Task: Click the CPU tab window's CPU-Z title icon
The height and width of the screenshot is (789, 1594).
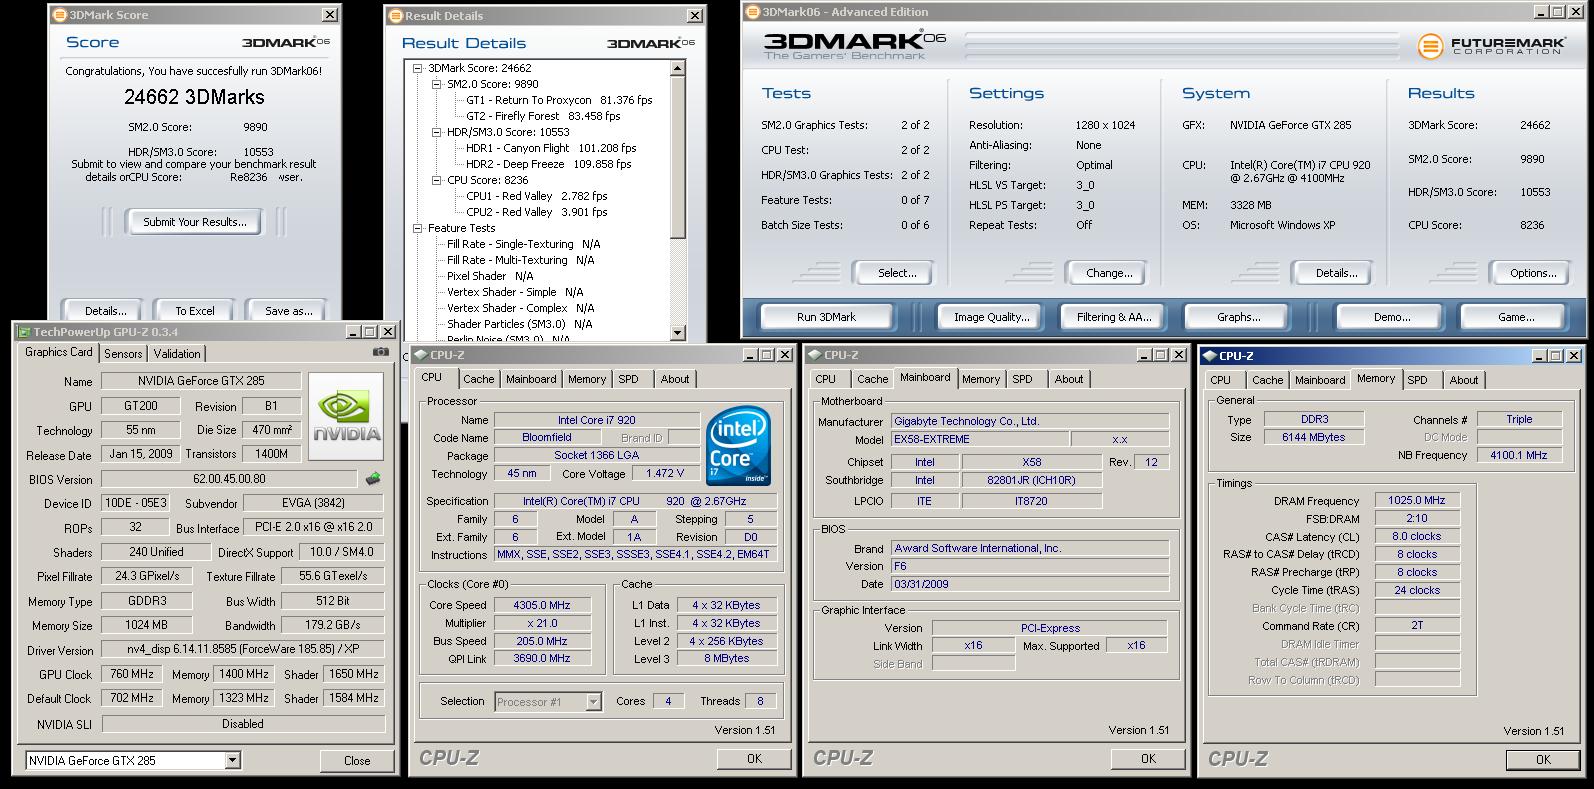Action: [421, 355]
